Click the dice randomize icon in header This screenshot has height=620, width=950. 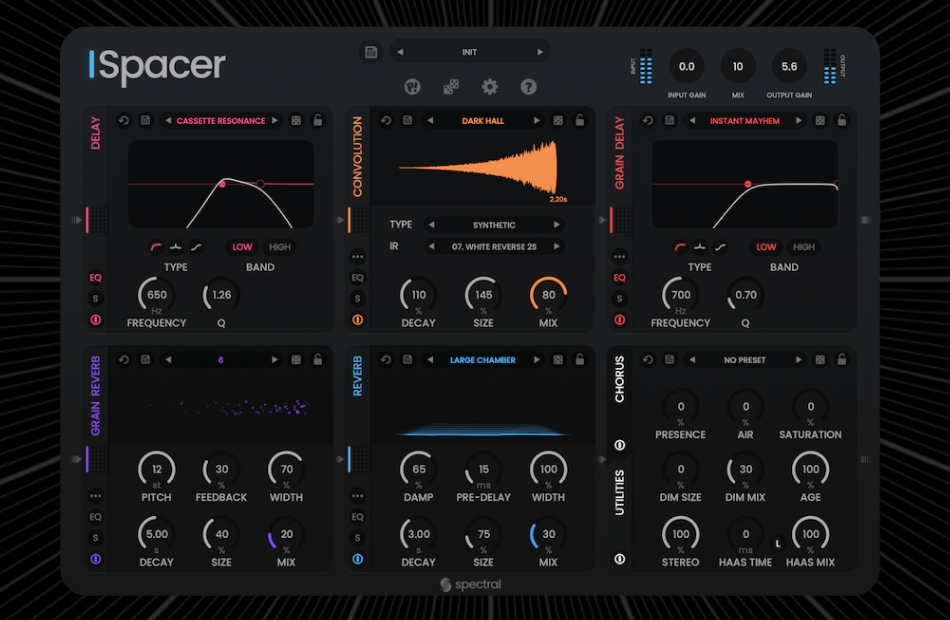pos(451,87)
